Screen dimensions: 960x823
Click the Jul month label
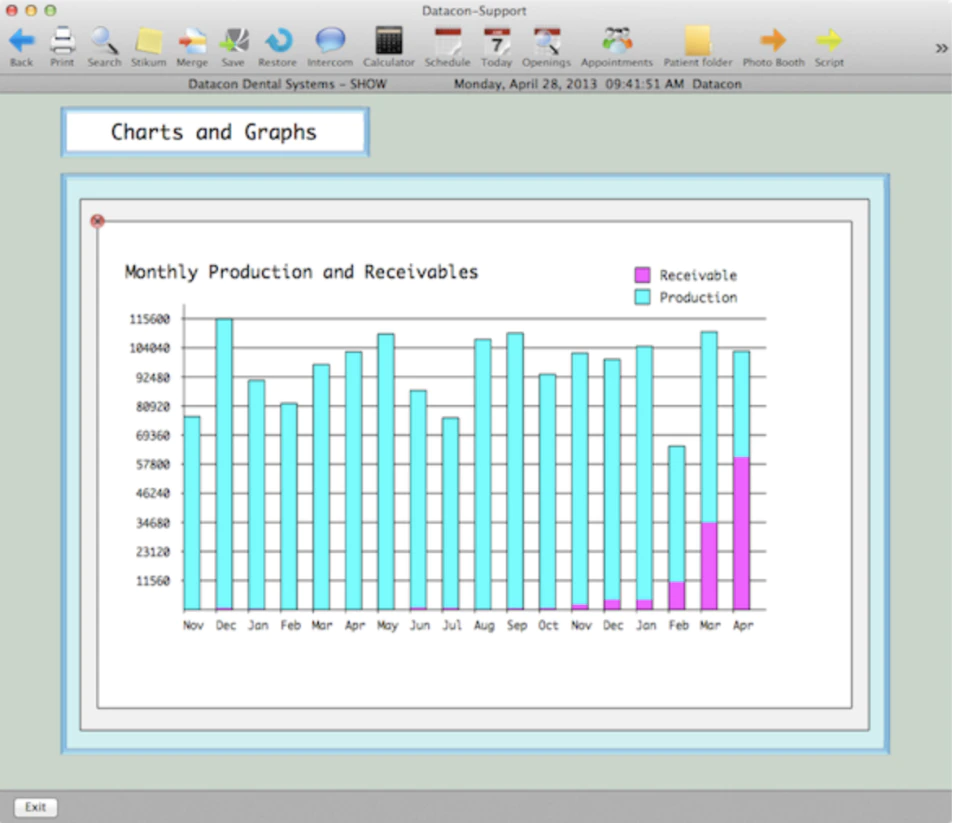(x=452, y=625)
